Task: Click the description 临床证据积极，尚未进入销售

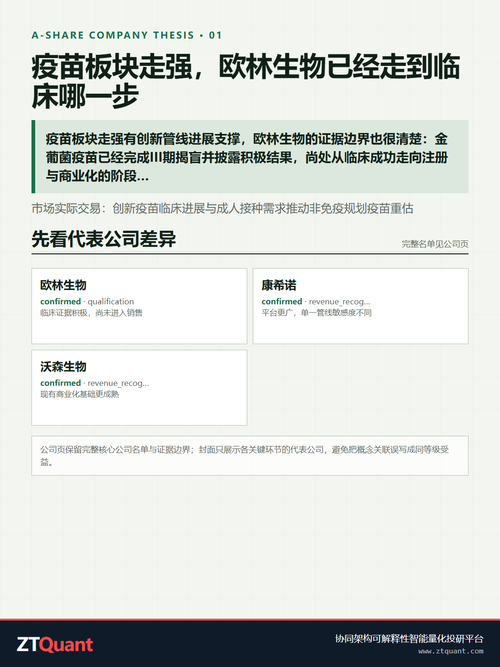Action: (x=91, y=313)
